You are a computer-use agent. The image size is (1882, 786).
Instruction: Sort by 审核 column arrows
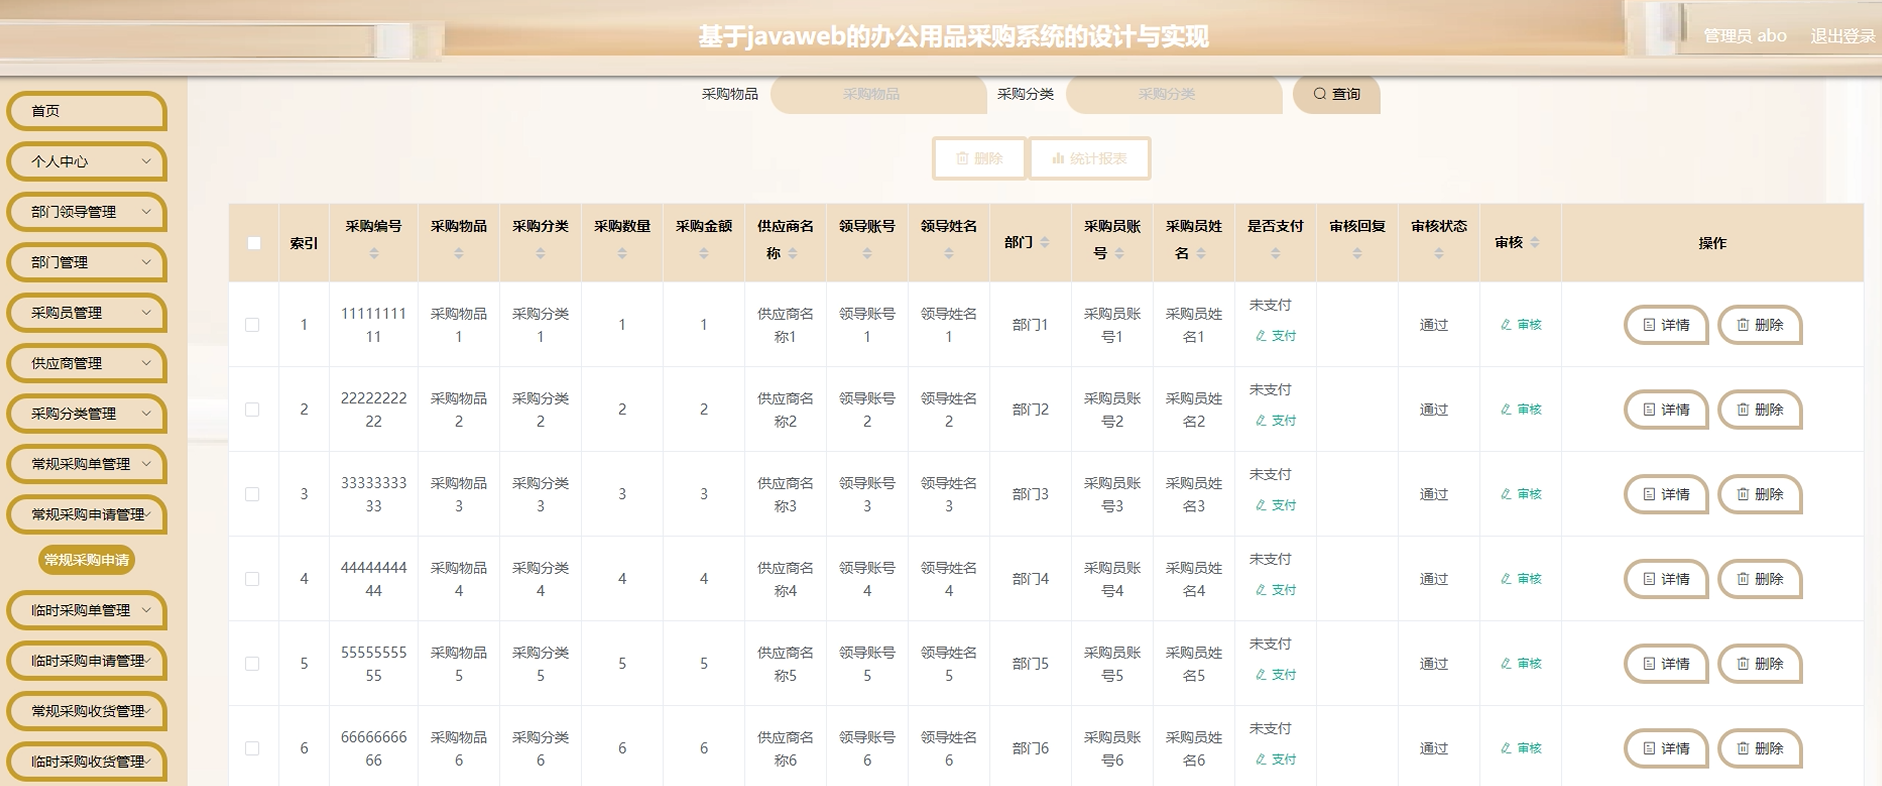click(x=1535, y=243)
